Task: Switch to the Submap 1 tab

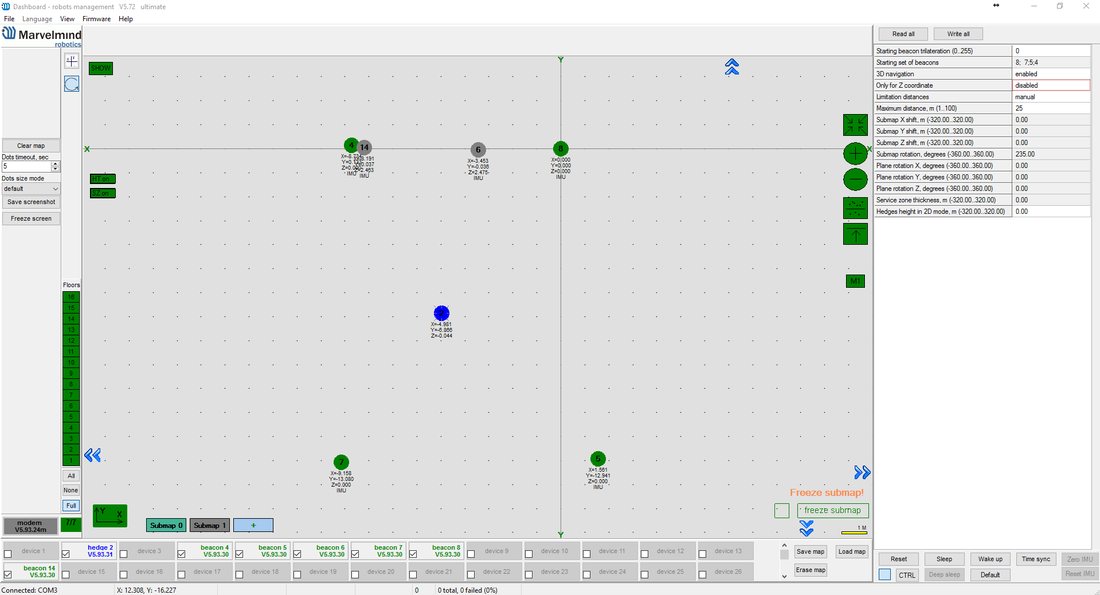Action: pos(210,525)
